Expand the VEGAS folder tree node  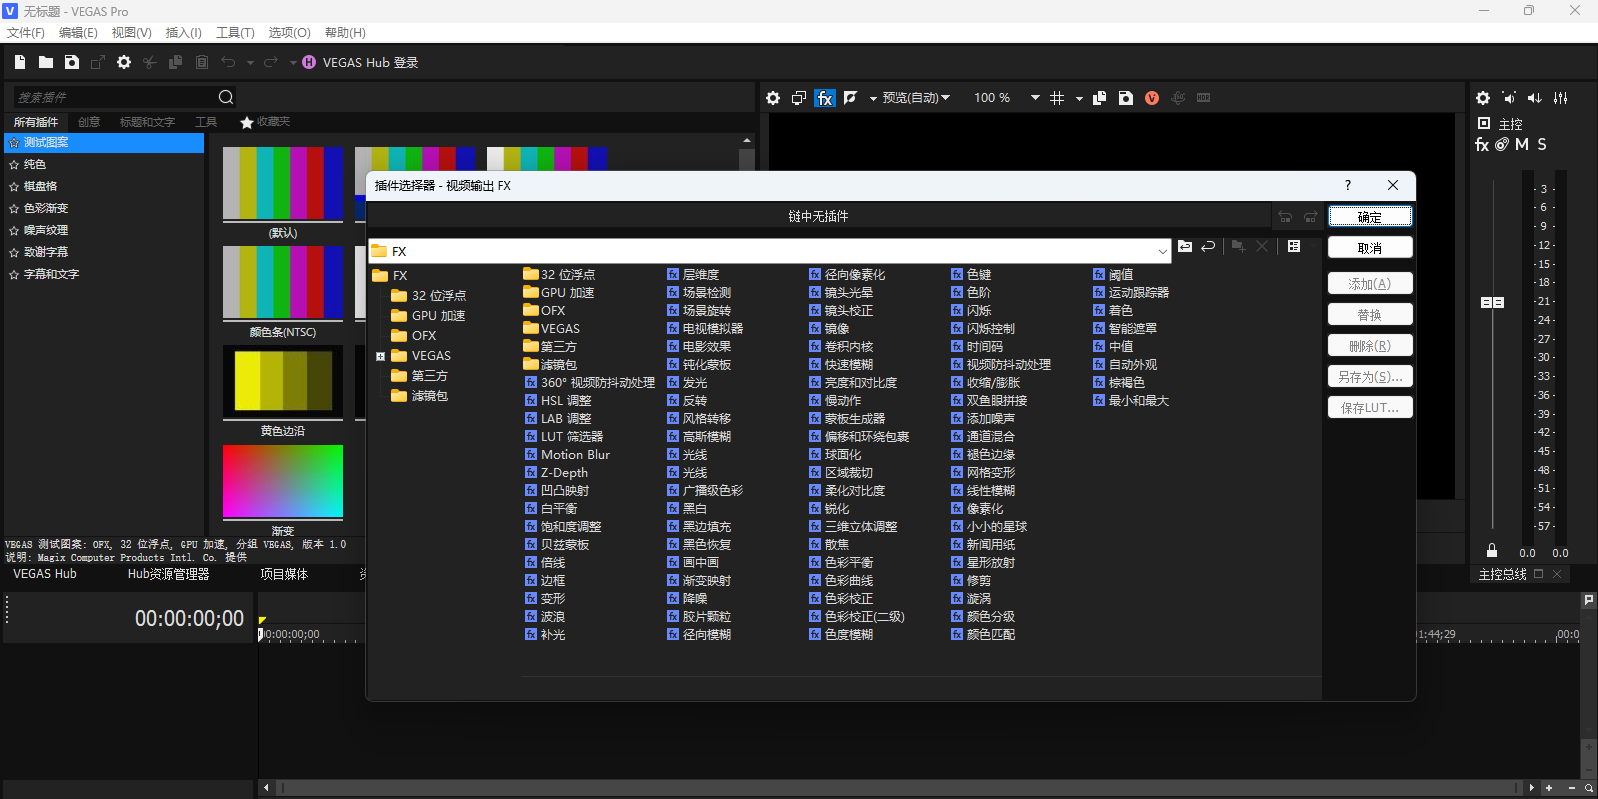click(x=380, y=356)
